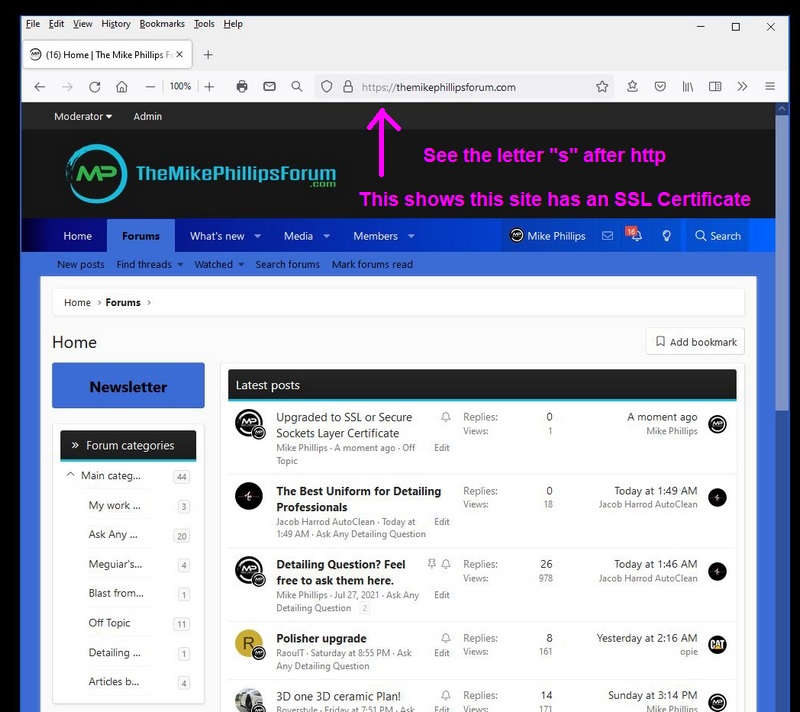Image resolution: width=800 pixels, height=712 pixels.
Task: Open the Tools menu
Action: [x=204, y=23]
